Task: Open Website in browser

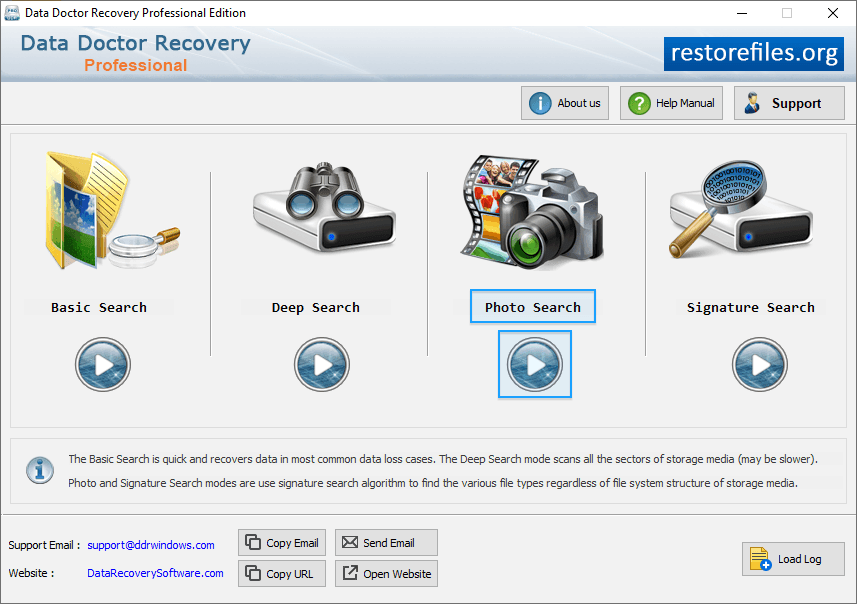Action: click(386, 573)
